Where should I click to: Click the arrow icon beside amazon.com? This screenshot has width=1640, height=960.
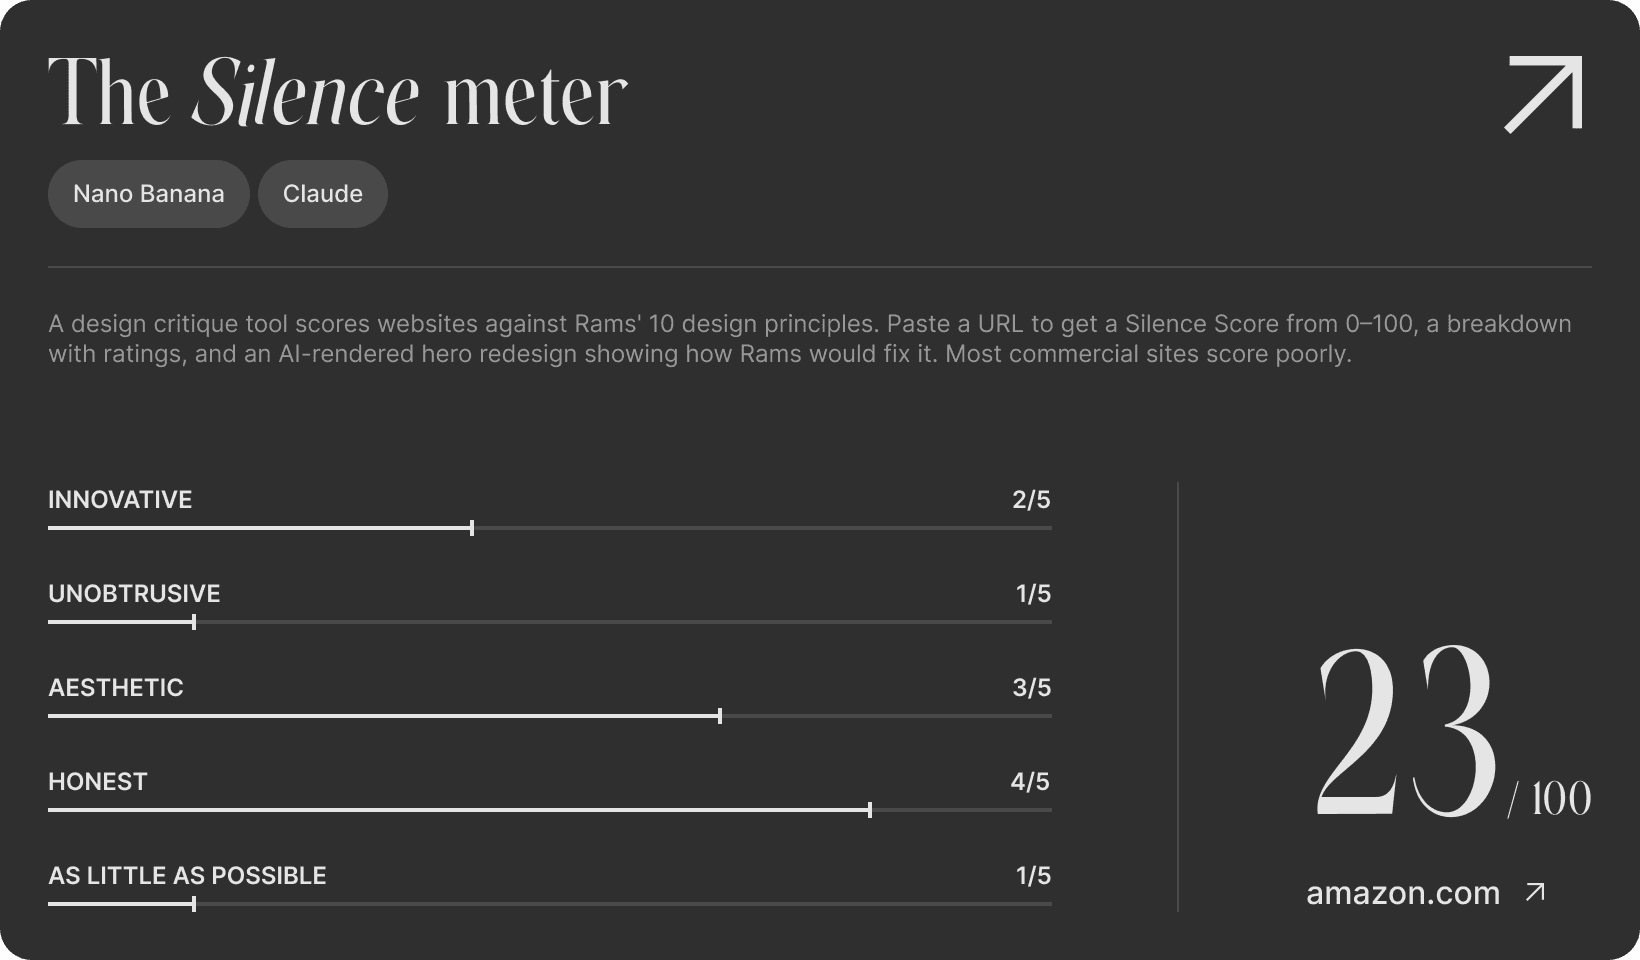click(1535, 890)
